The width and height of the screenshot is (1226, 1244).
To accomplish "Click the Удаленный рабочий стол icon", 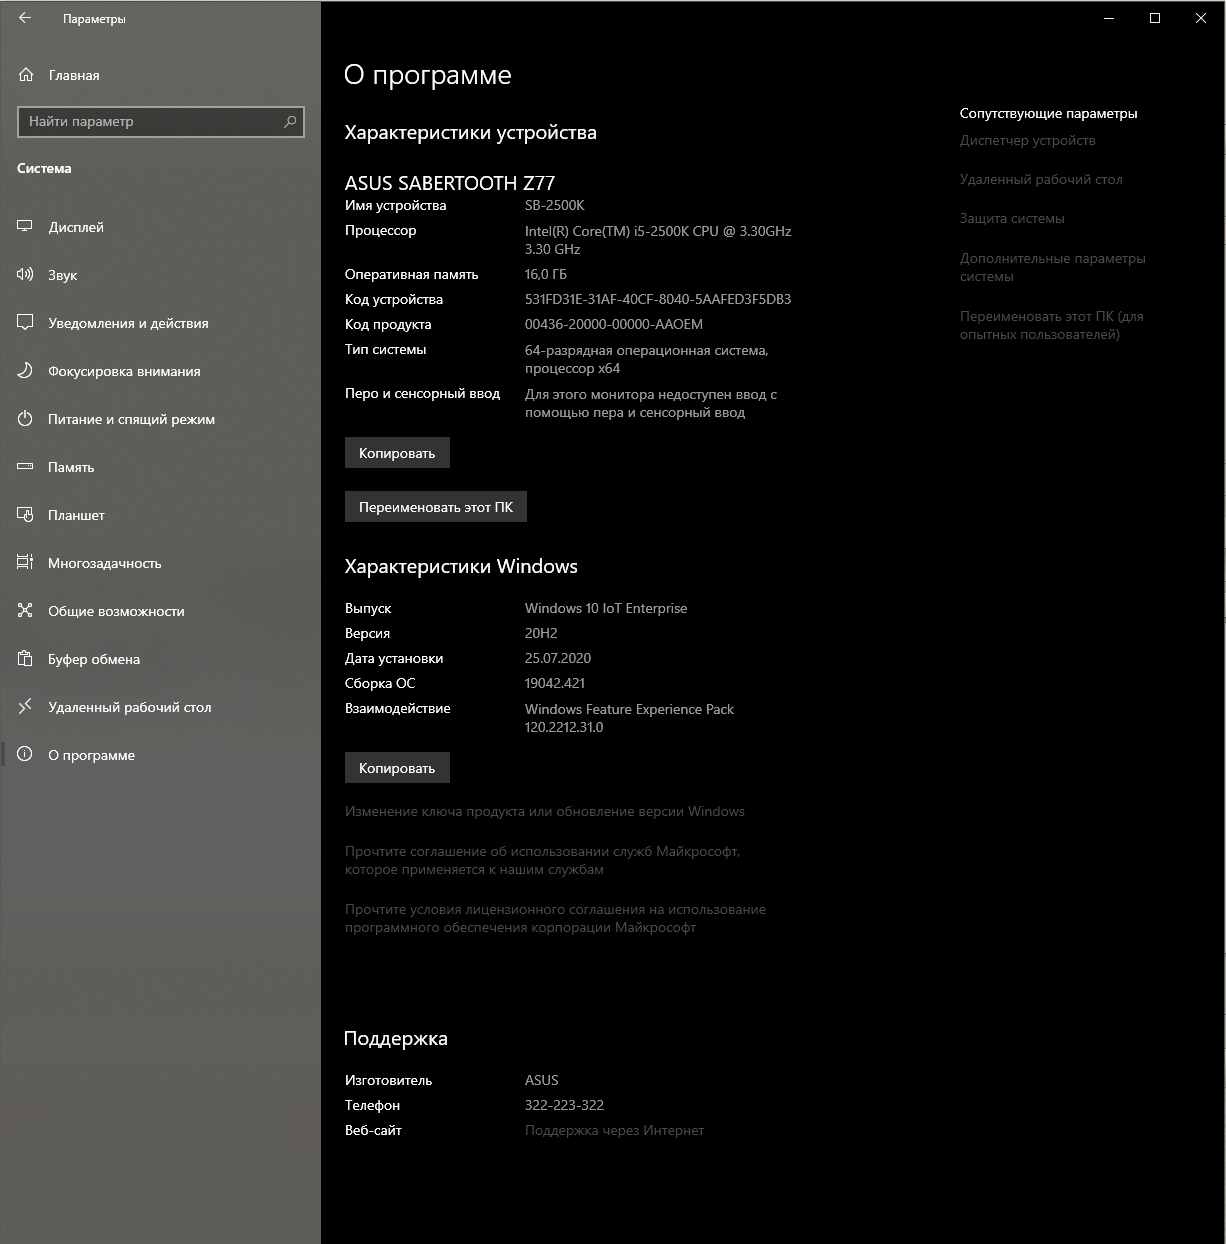I will (x=26, y=707).
